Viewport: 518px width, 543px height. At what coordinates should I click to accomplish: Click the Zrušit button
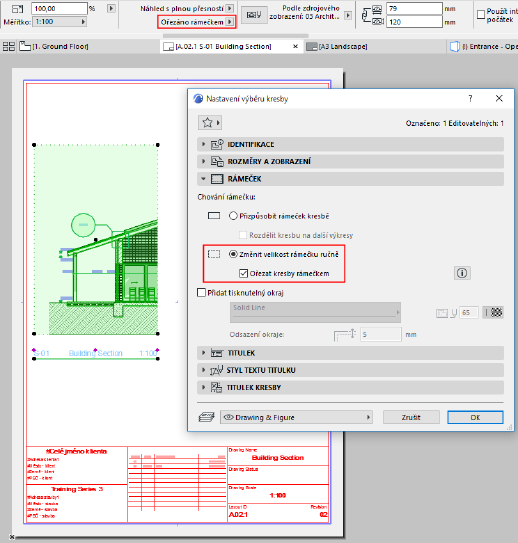(411, 417)
